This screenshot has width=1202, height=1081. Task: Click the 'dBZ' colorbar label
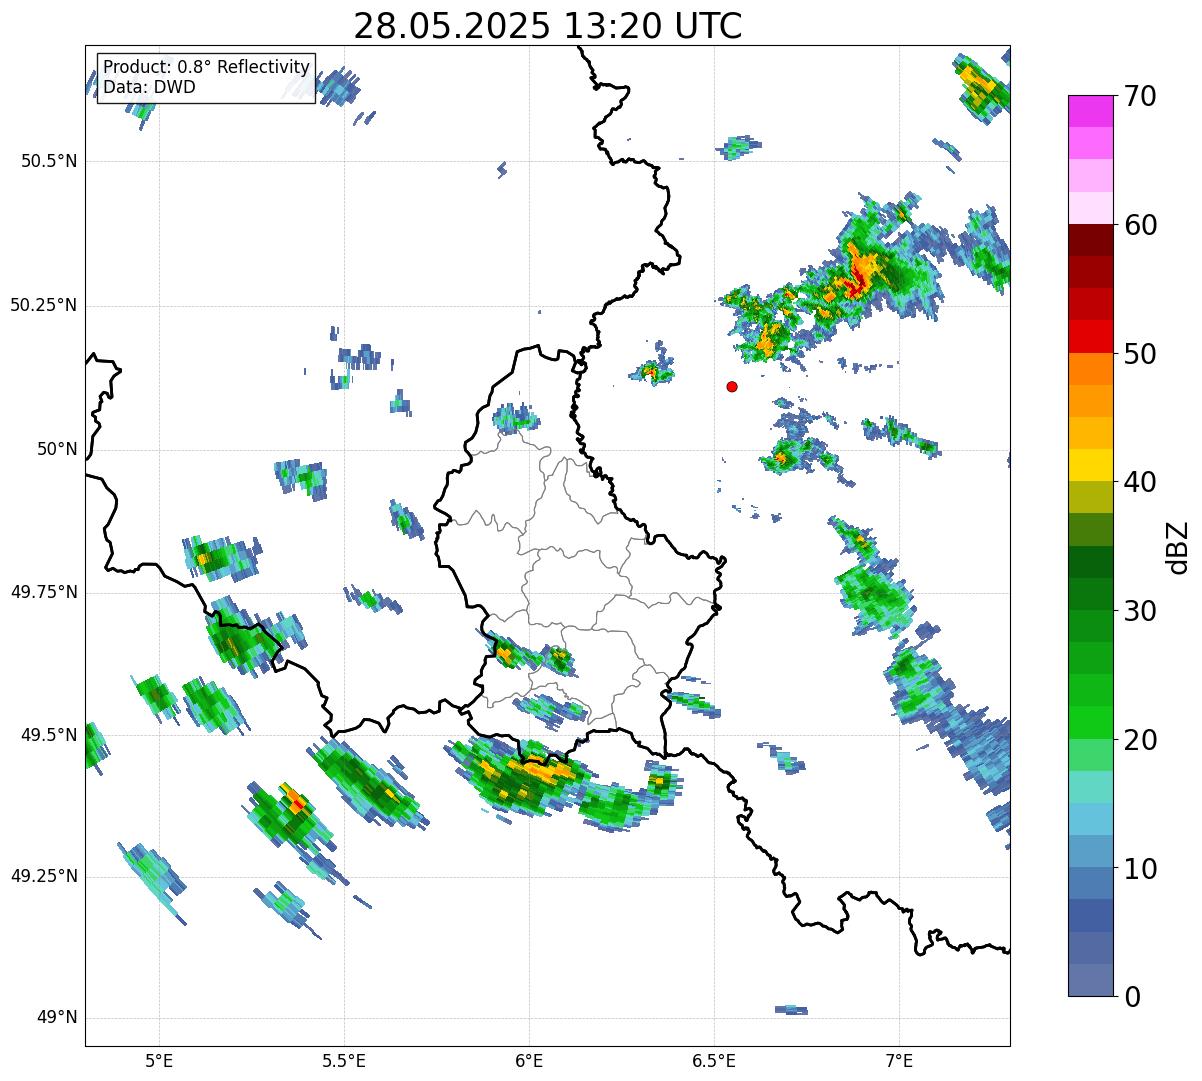pos(1178,546)
